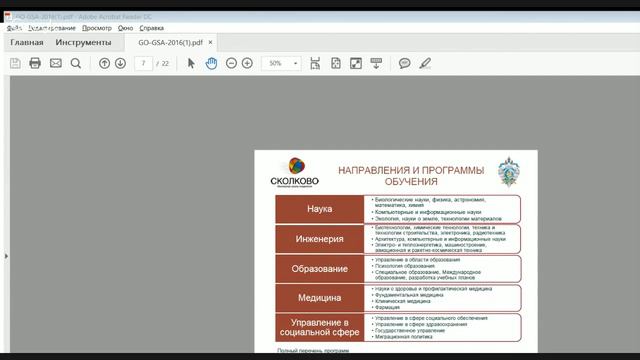Click the Инженерия heading in the slide
This screenshot has height=360, width=640.
click(x=320, y=239)
